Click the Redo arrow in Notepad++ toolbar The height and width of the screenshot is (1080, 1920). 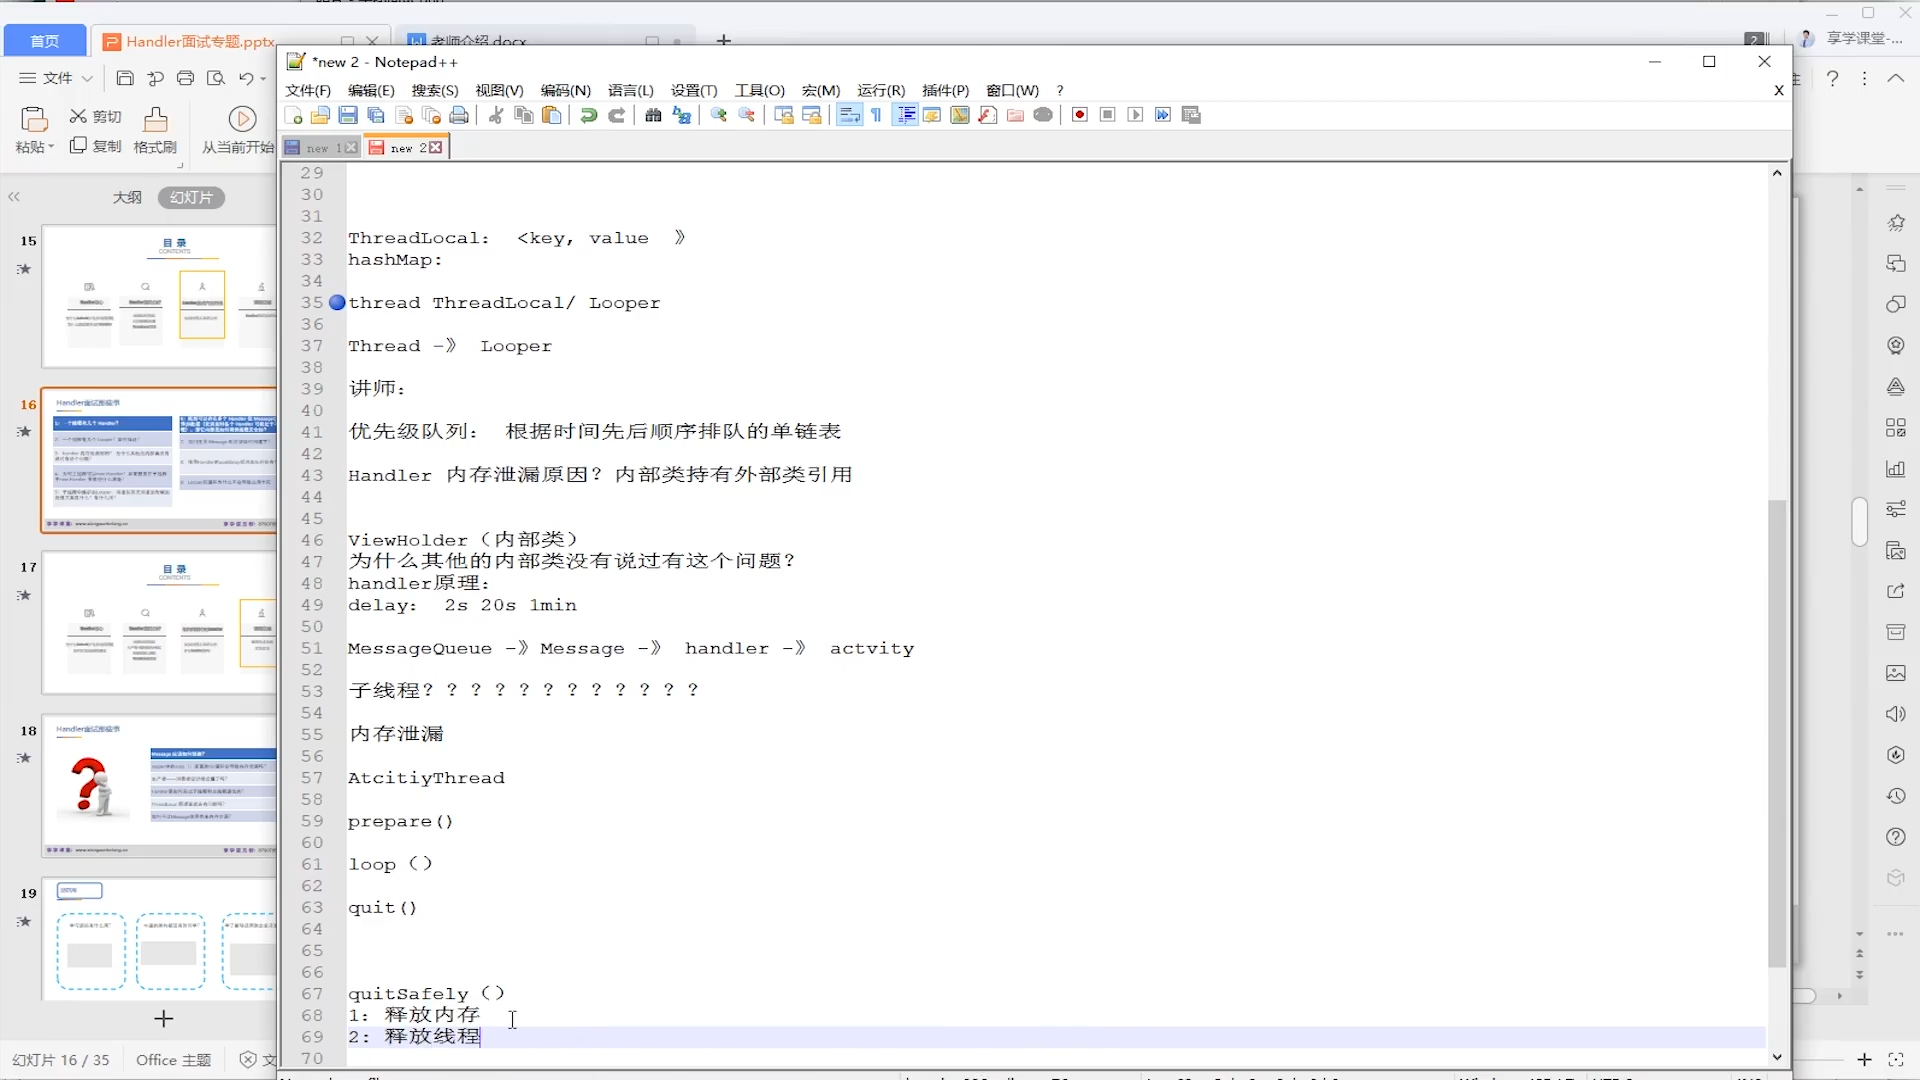pyautogui.click(x=617, y=115)
